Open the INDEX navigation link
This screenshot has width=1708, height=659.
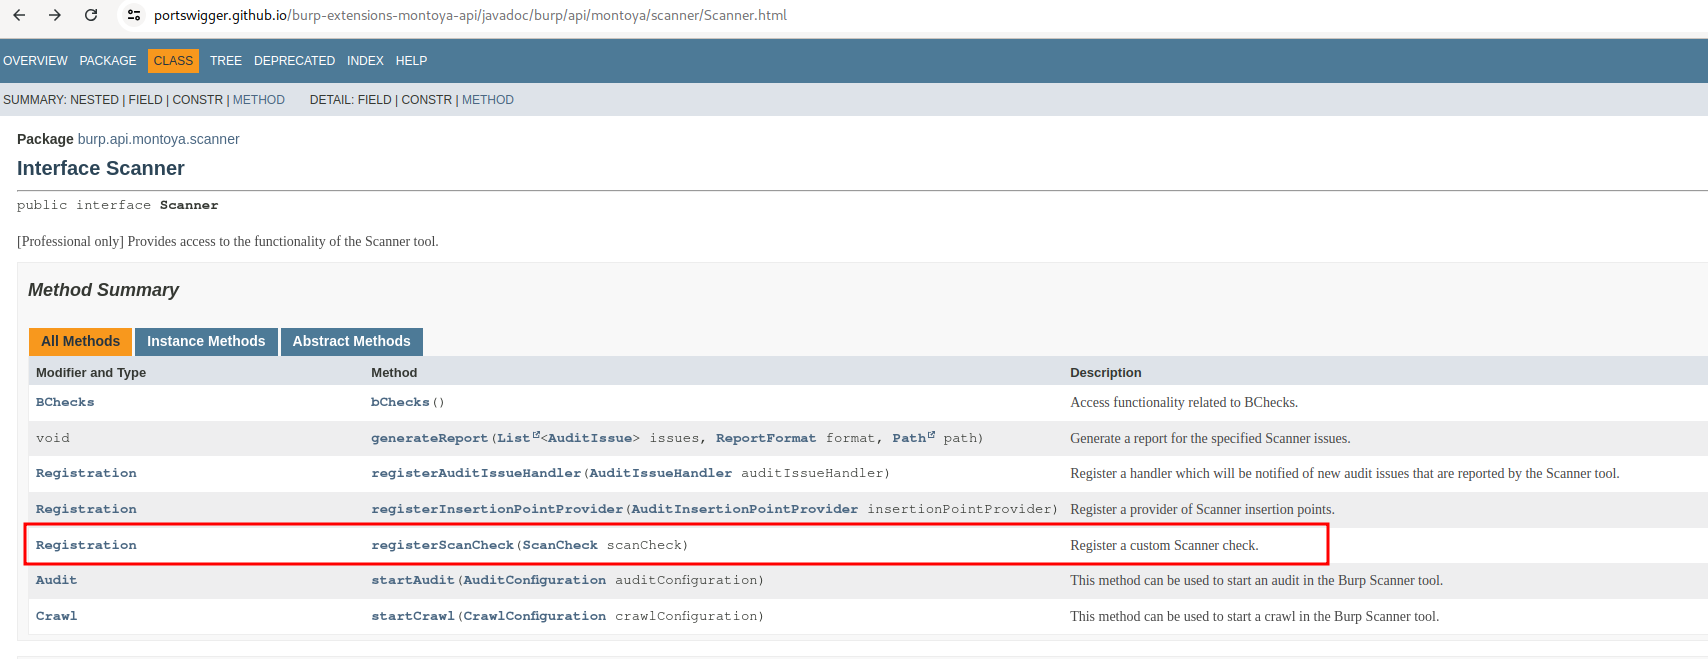click(365, 61)
